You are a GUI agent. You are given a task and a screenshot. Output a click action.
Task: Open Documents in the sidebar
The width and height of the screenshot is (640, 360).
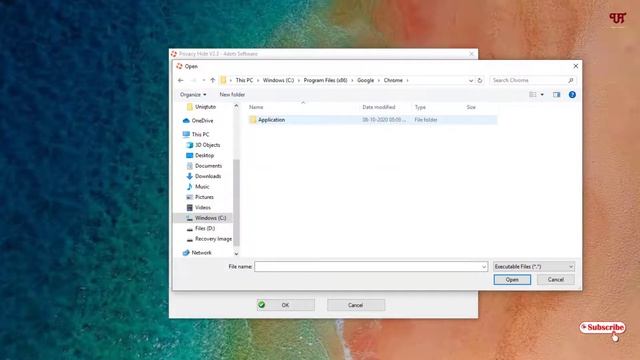point(209,166)
